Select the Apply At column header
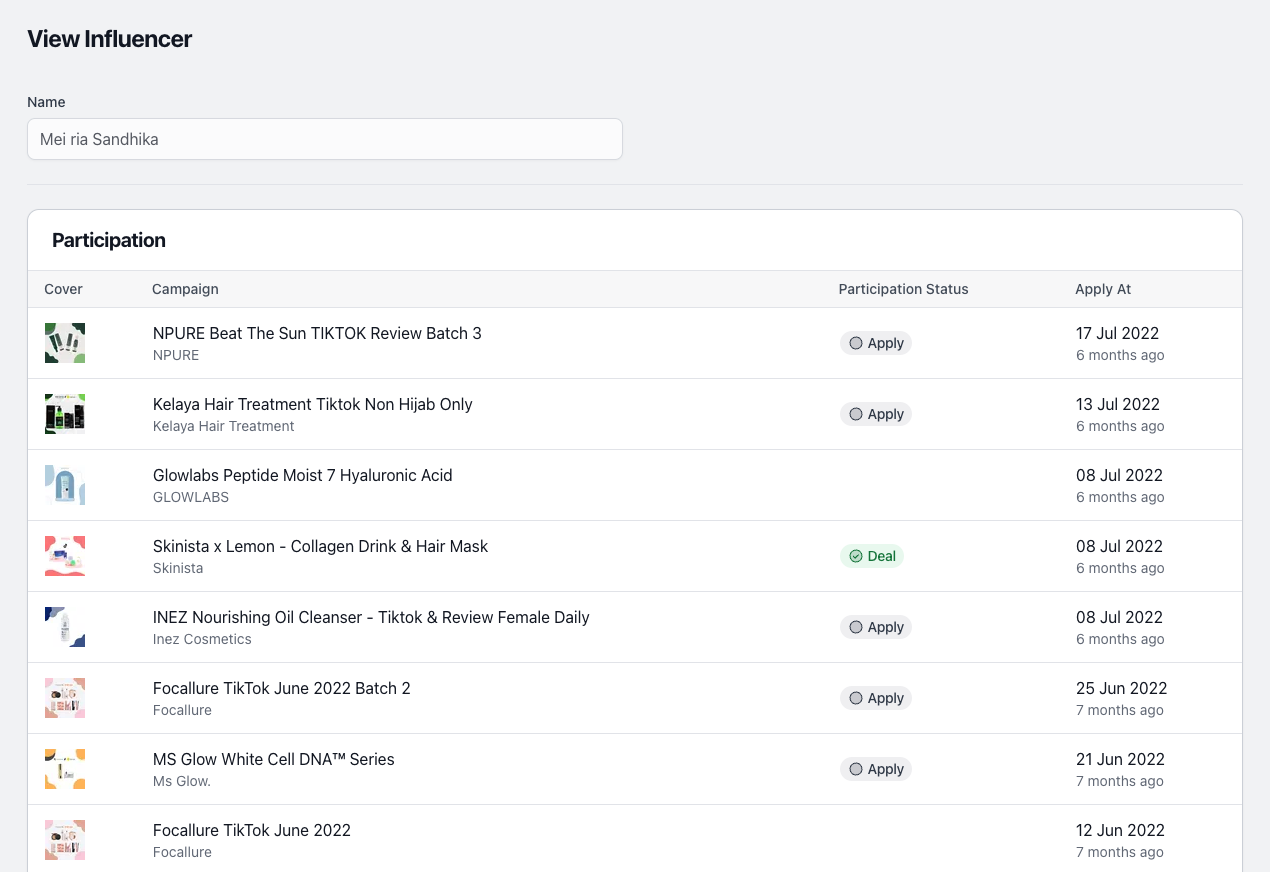Screen dimensions: 1270x872 [x=1103, y=289]
